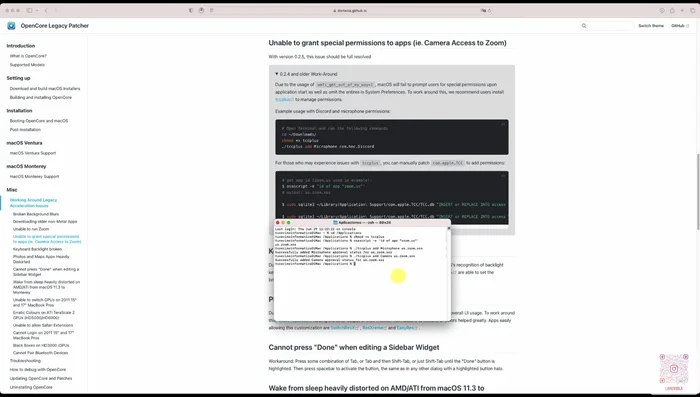Toggle the Safari sidebar button
The height and width of the screenshot is (397, 700).
(29, 10)
